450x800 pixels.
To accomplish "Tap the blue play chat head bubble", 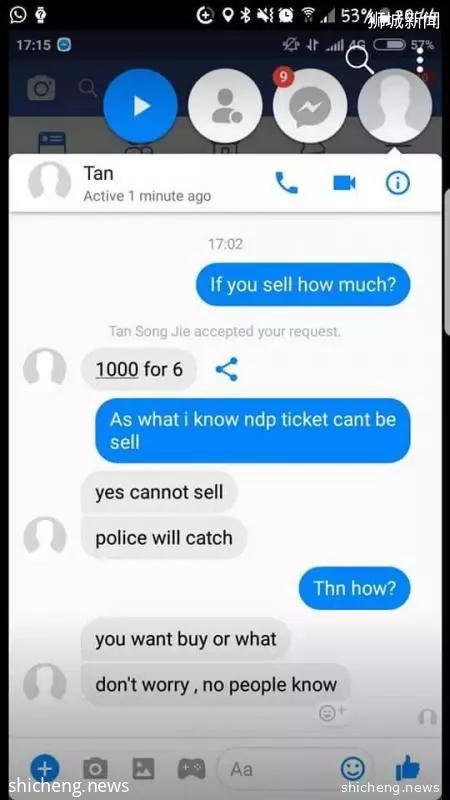I will tap(140, 106).
